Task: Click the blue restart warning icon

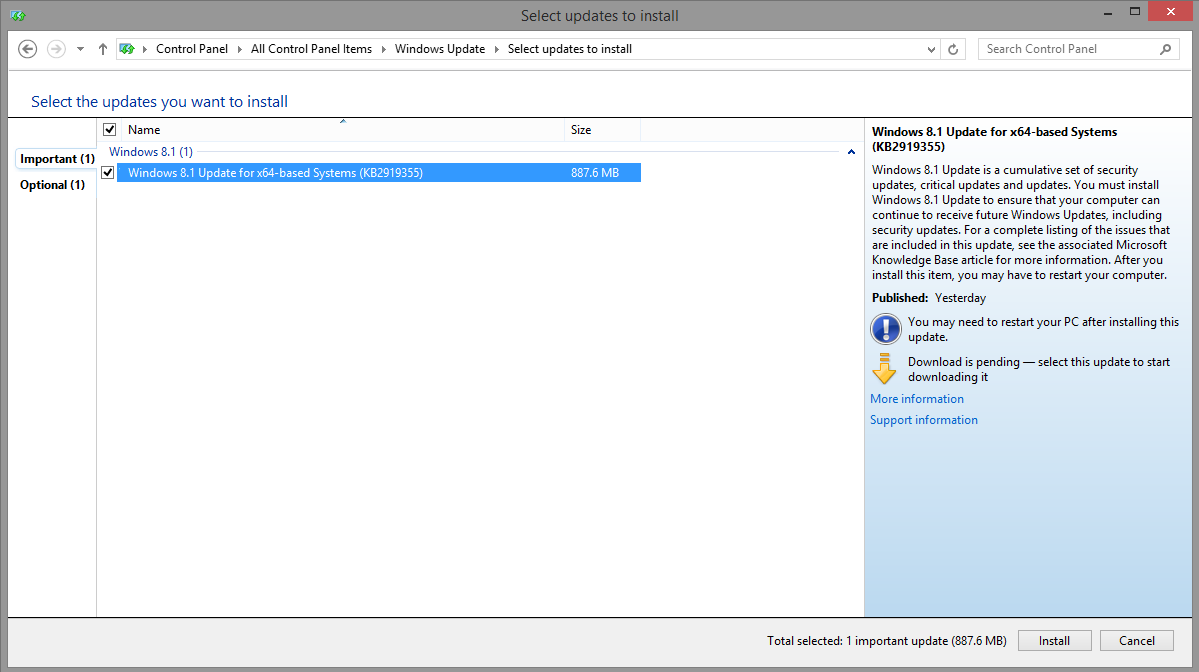Action: click(885, 330)
